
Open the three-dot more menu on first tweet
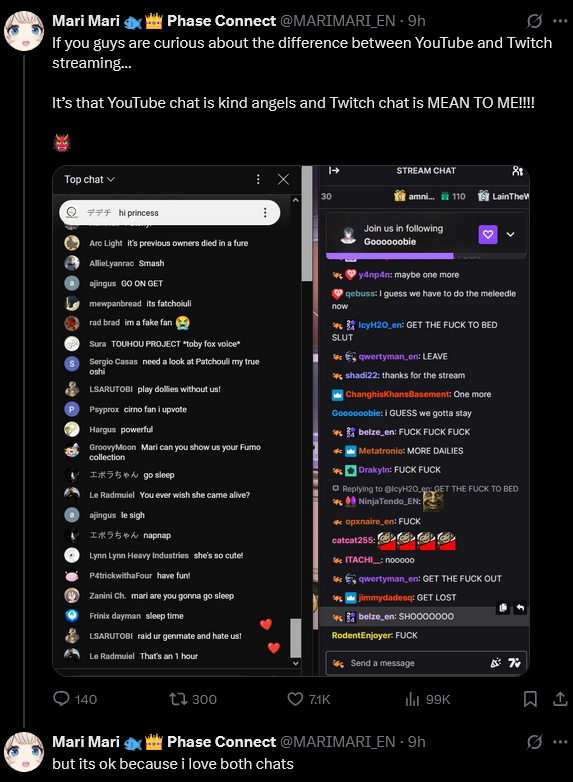pyautogui.click(x=560, y=21)
